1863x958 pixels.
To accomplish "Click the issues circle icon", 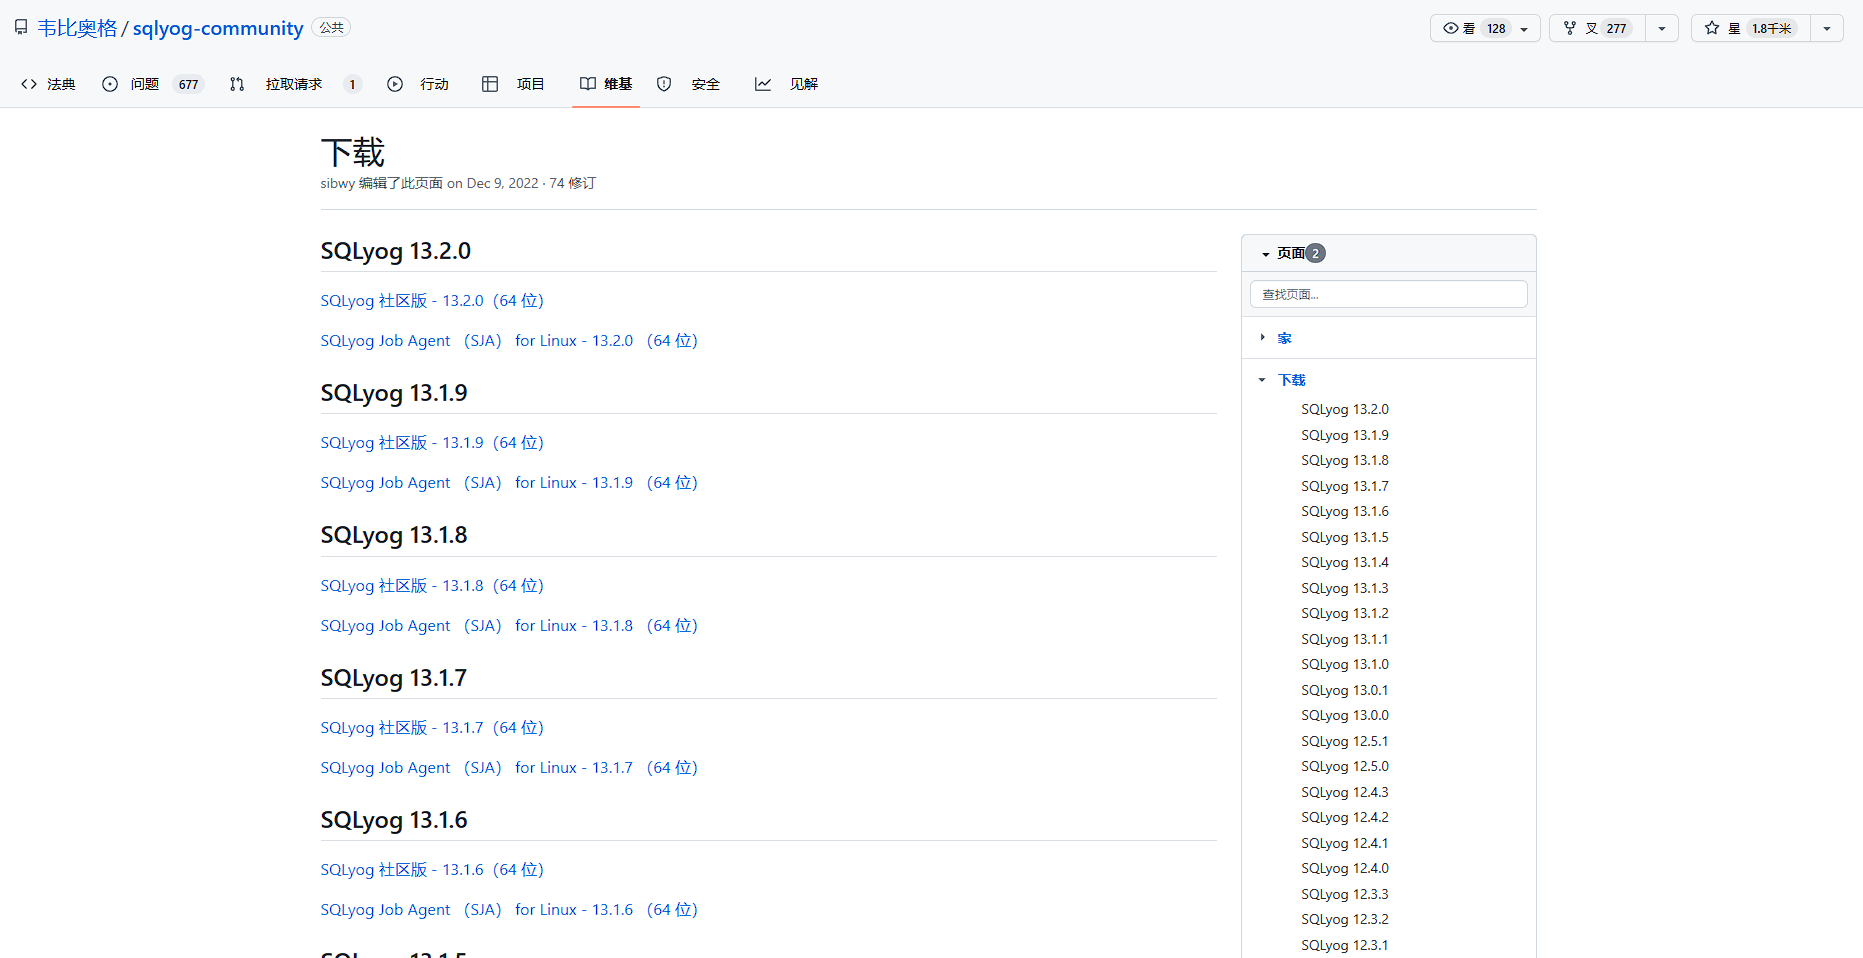I will tap(110, 84).
